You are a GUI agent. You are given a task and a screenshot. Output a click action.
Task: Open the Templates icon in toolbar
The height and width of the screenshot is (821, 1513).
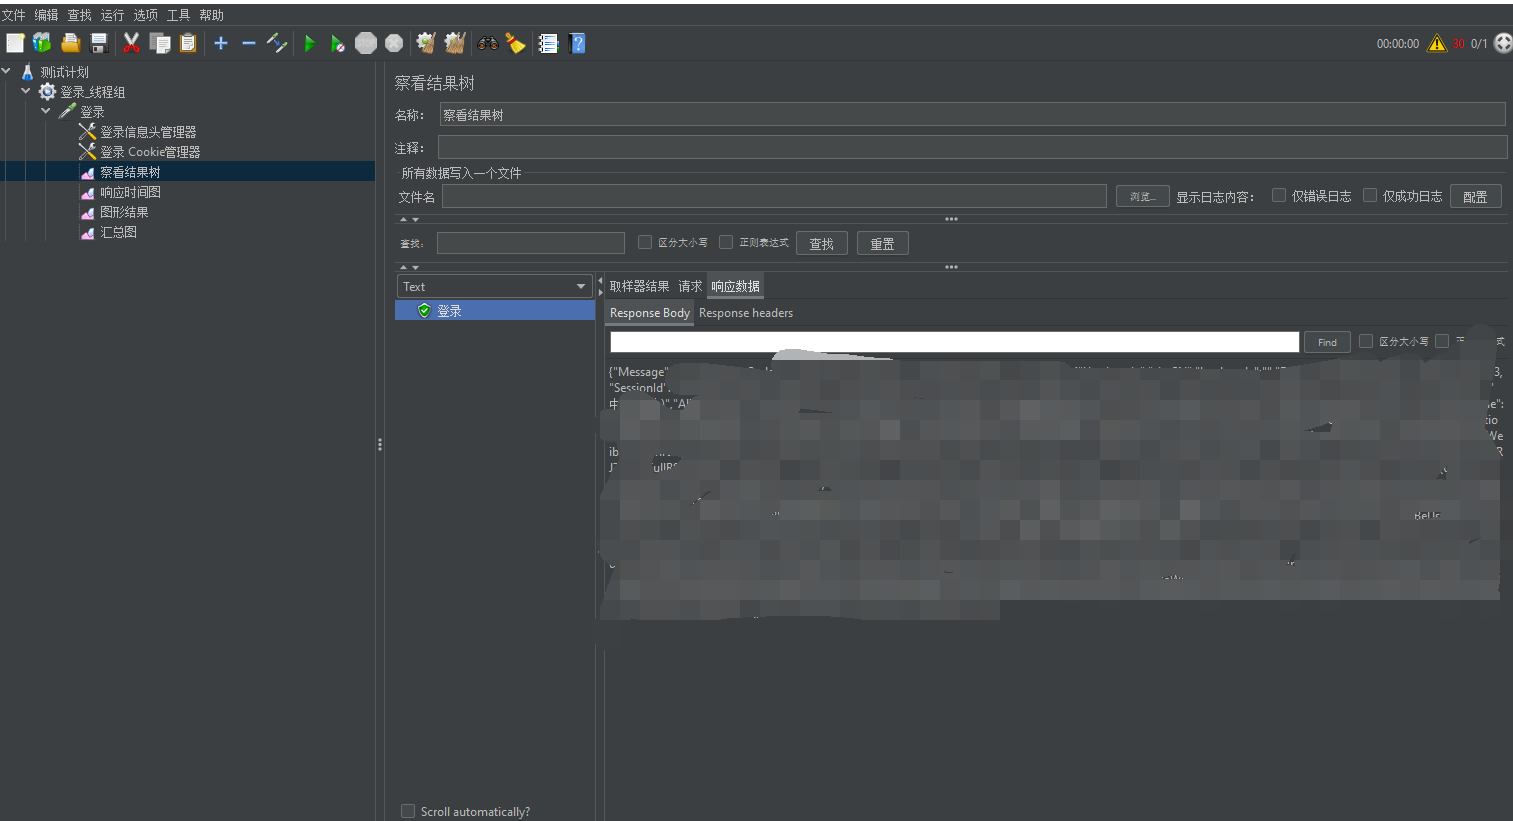(42, 43)
